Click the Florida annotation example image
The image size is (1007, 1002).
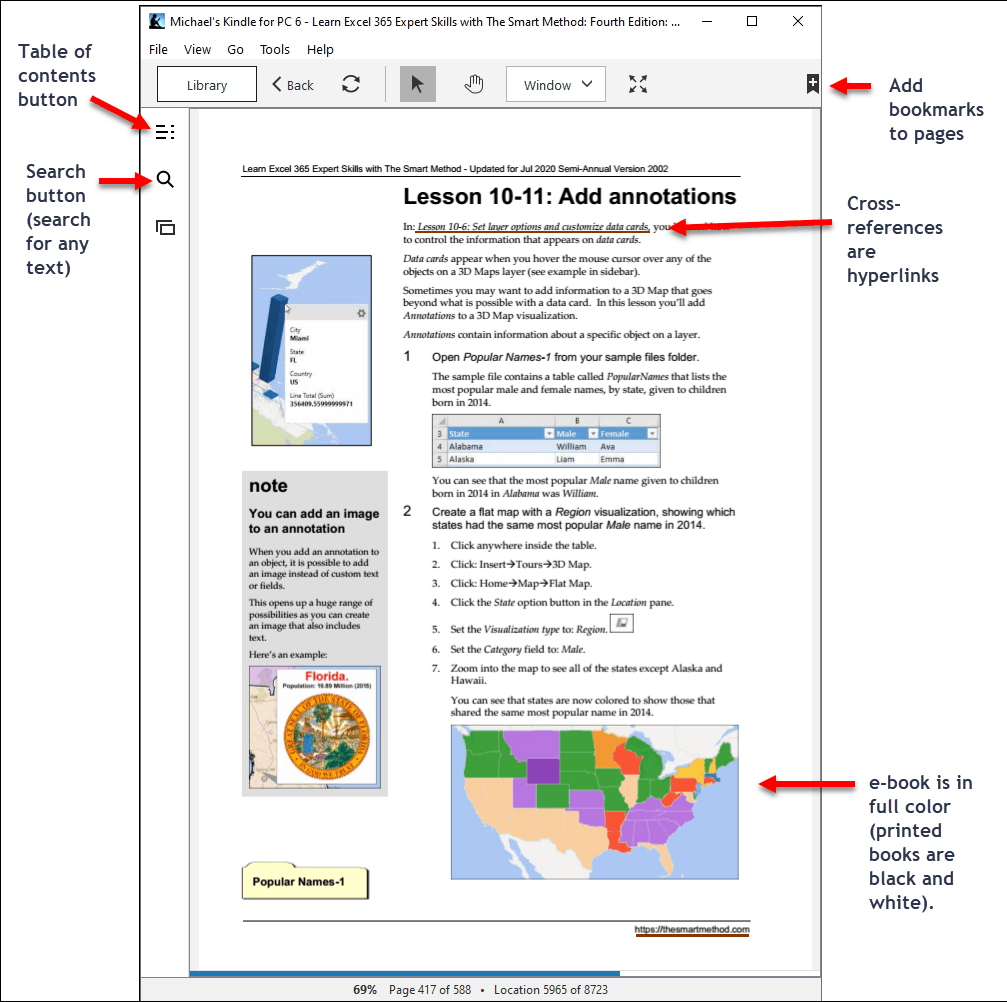tap(315, 727)
